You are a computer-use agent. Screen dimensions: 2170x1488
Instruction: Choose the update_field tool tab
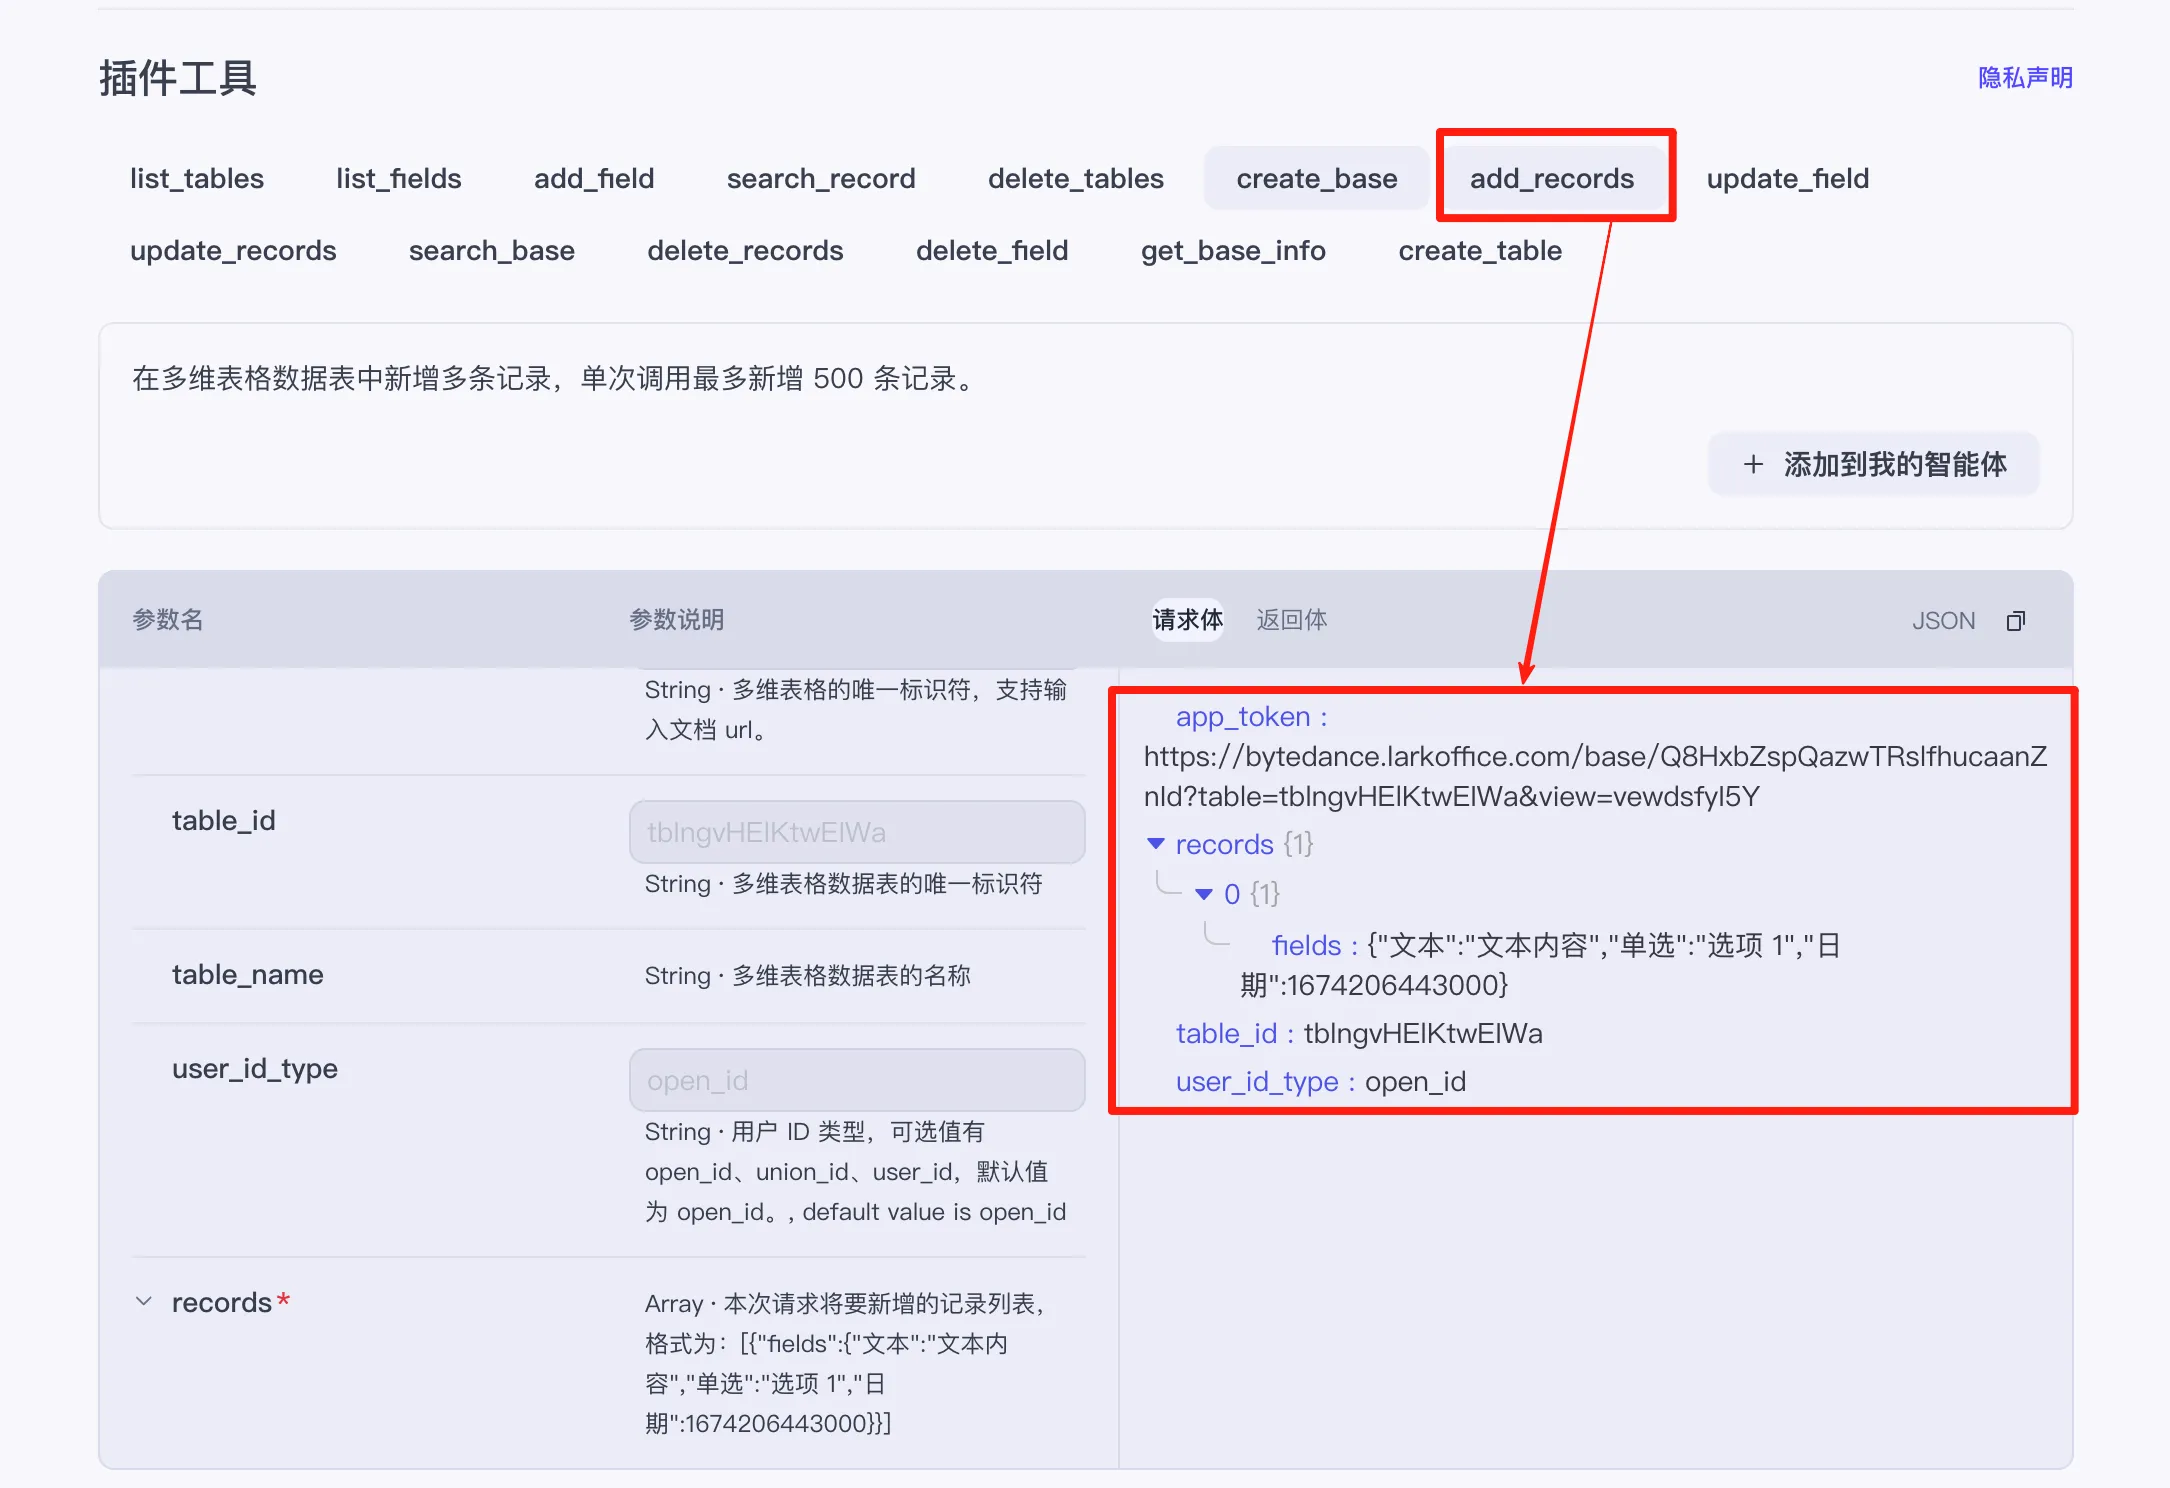tap(1787, 179)
